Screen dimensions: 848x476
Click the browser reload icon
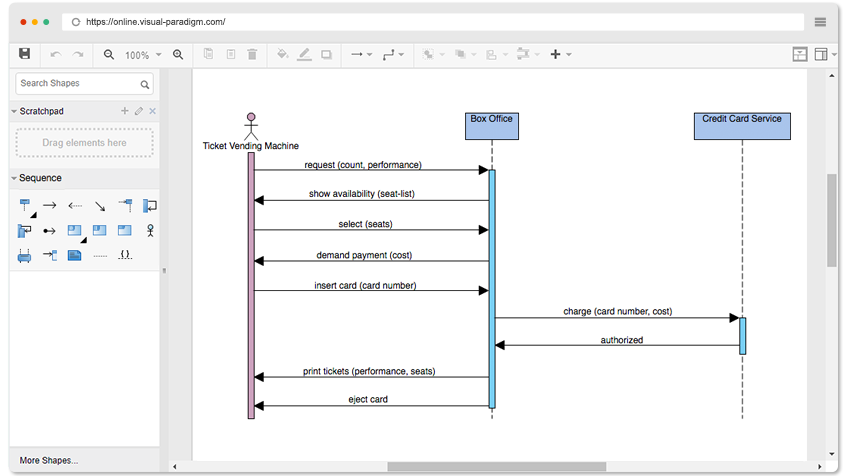(76, 22)
